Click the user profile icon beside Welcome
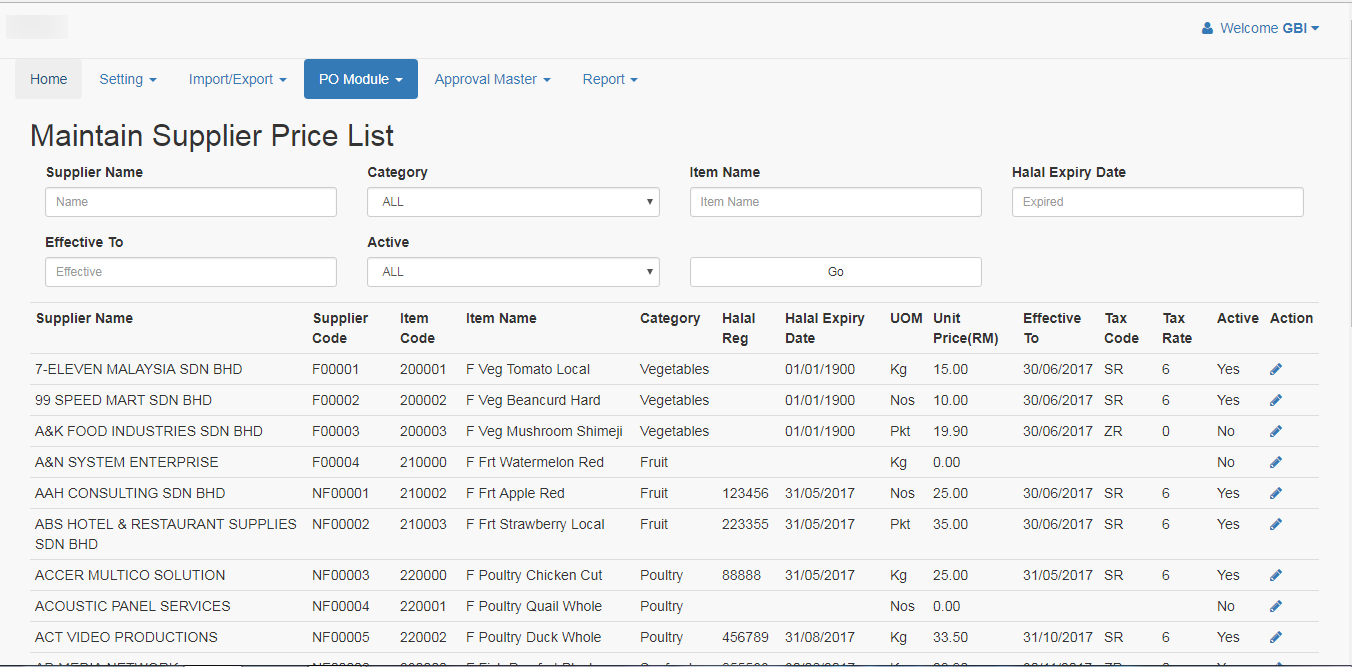Screen dimensions: 1352x667 [1207, 28]
